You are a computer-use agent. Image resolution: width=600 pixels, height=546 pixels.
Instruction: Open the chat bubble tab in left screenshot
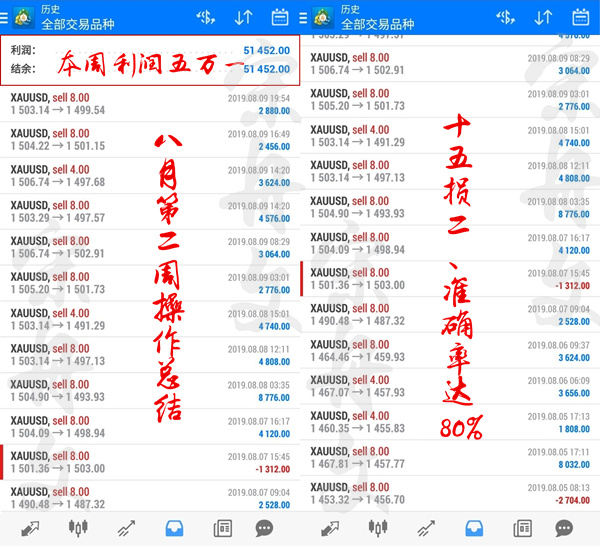click(264, 528)
